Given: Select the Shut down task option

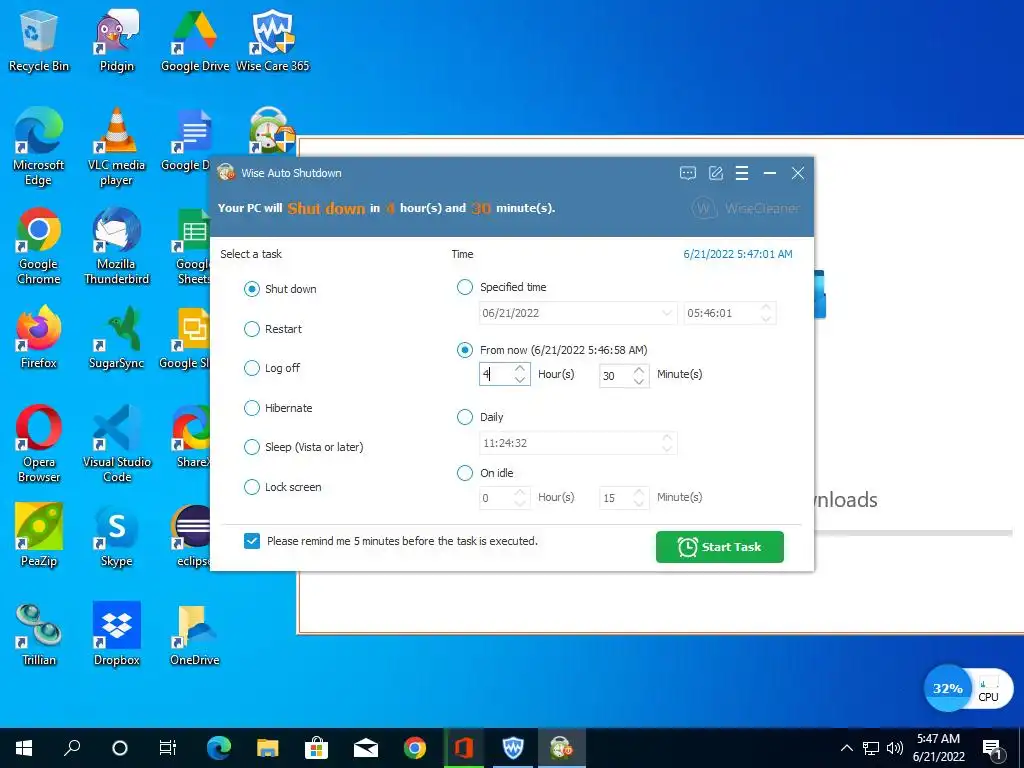Looking at the screenshot, I should (x=251, y=289).
